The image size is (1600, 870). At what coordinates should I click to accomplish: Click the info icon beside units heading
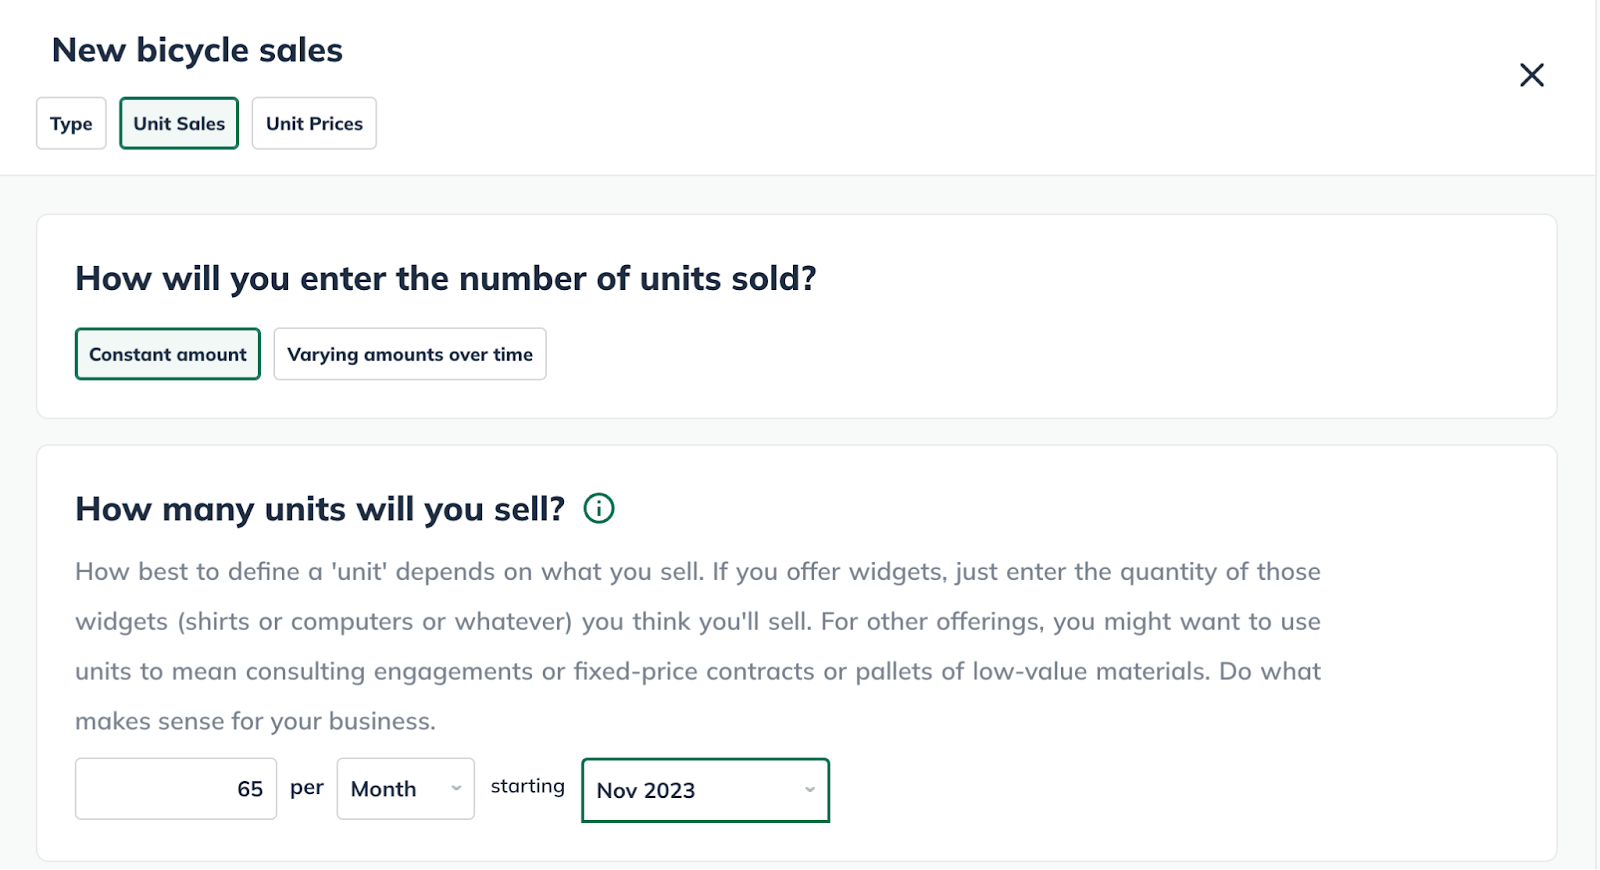[599, 509]
